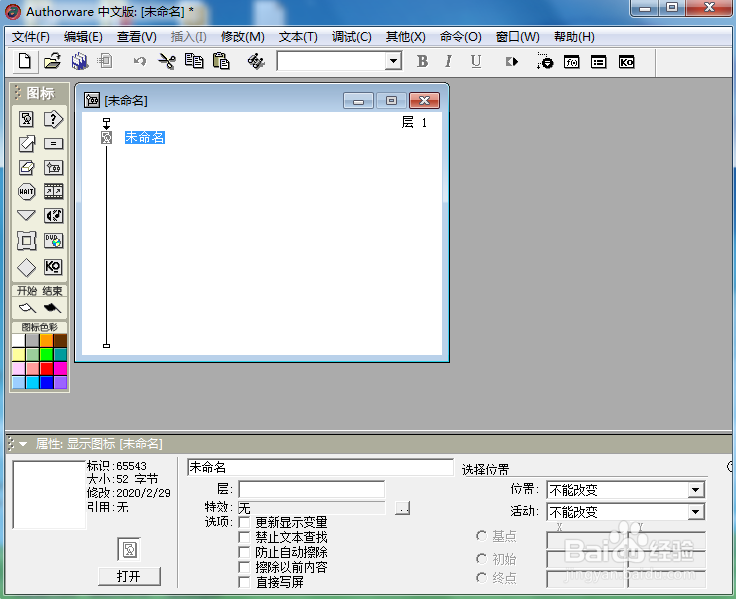Toggle Bold text style
Screen dimensions: 736x599
[422, 61]
